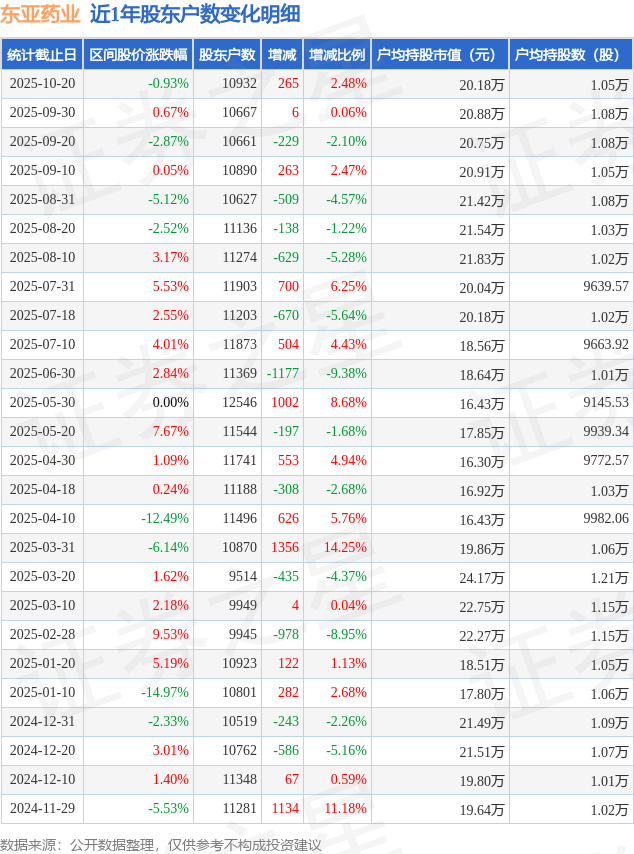Screen dimensions: 634x854
Task: Click the 2025-06-30 date row
Action: pos(42,374)
